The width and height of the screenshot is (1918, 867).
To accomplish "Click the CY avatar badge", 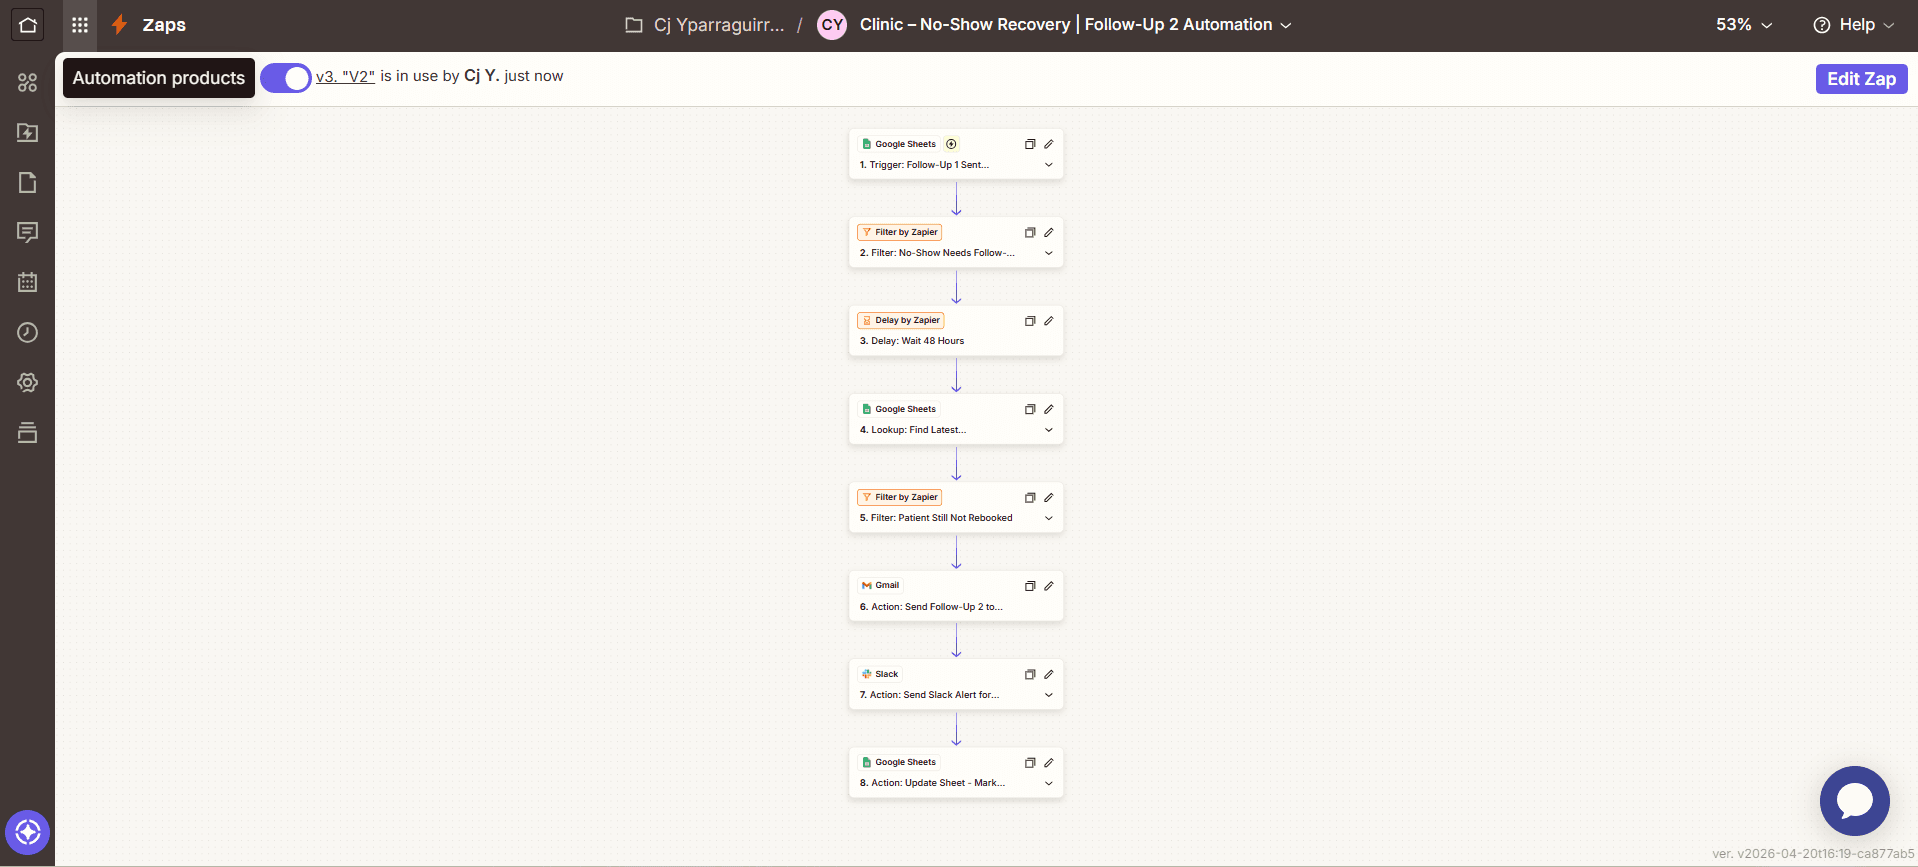I will point(832,25).
